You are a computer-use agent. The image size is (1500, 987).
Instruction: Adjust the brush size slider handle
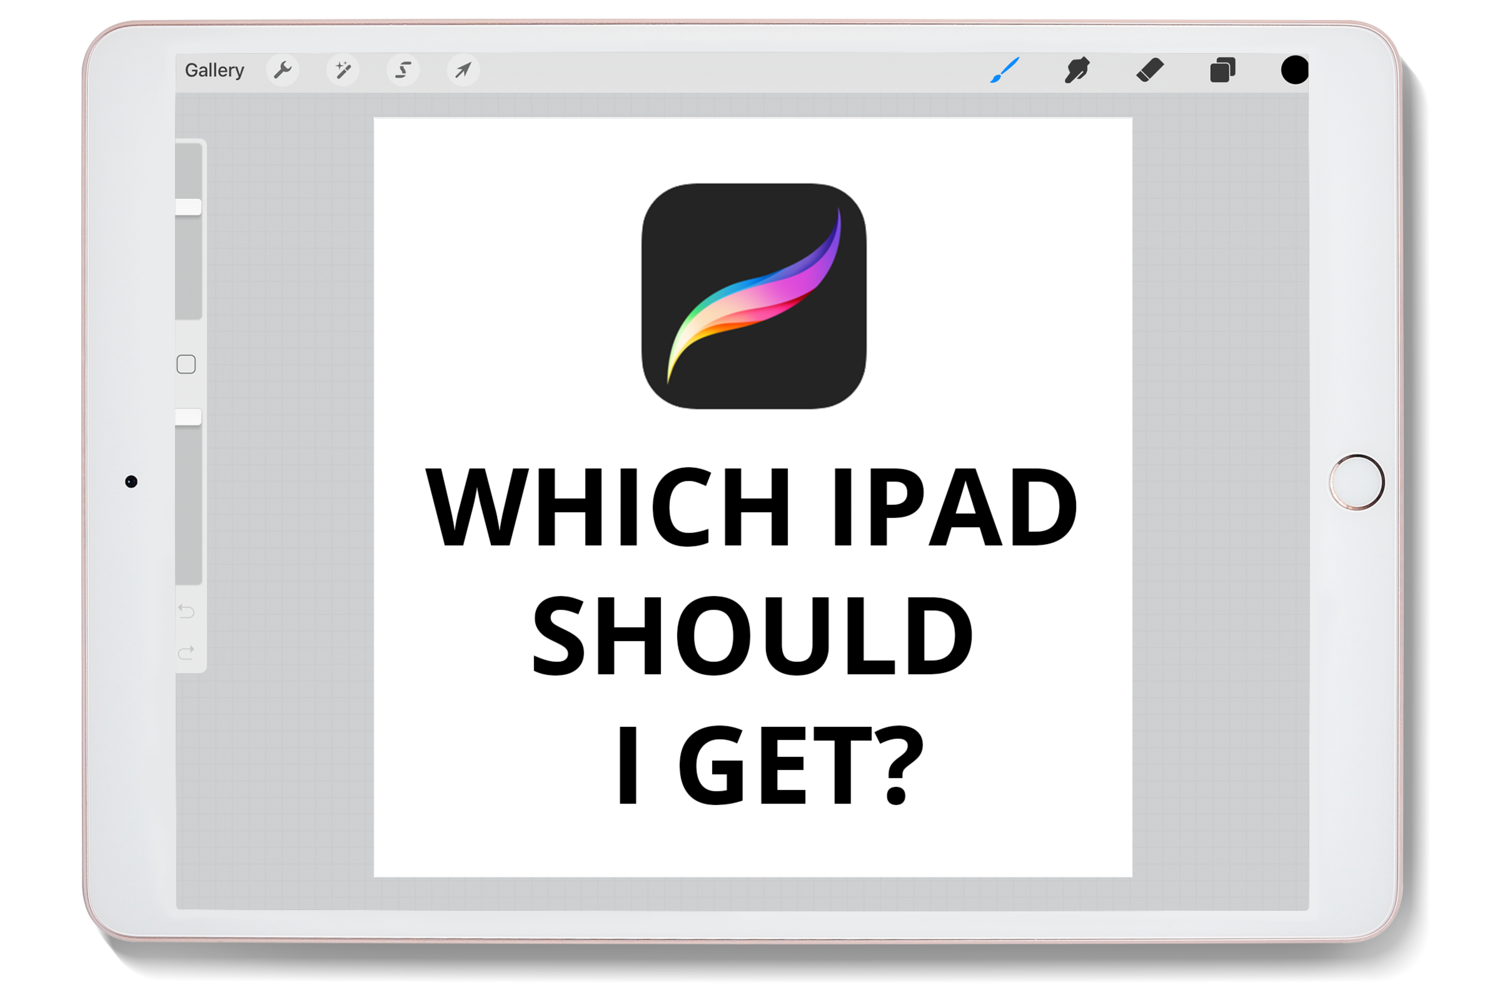[x=188, y=207]
